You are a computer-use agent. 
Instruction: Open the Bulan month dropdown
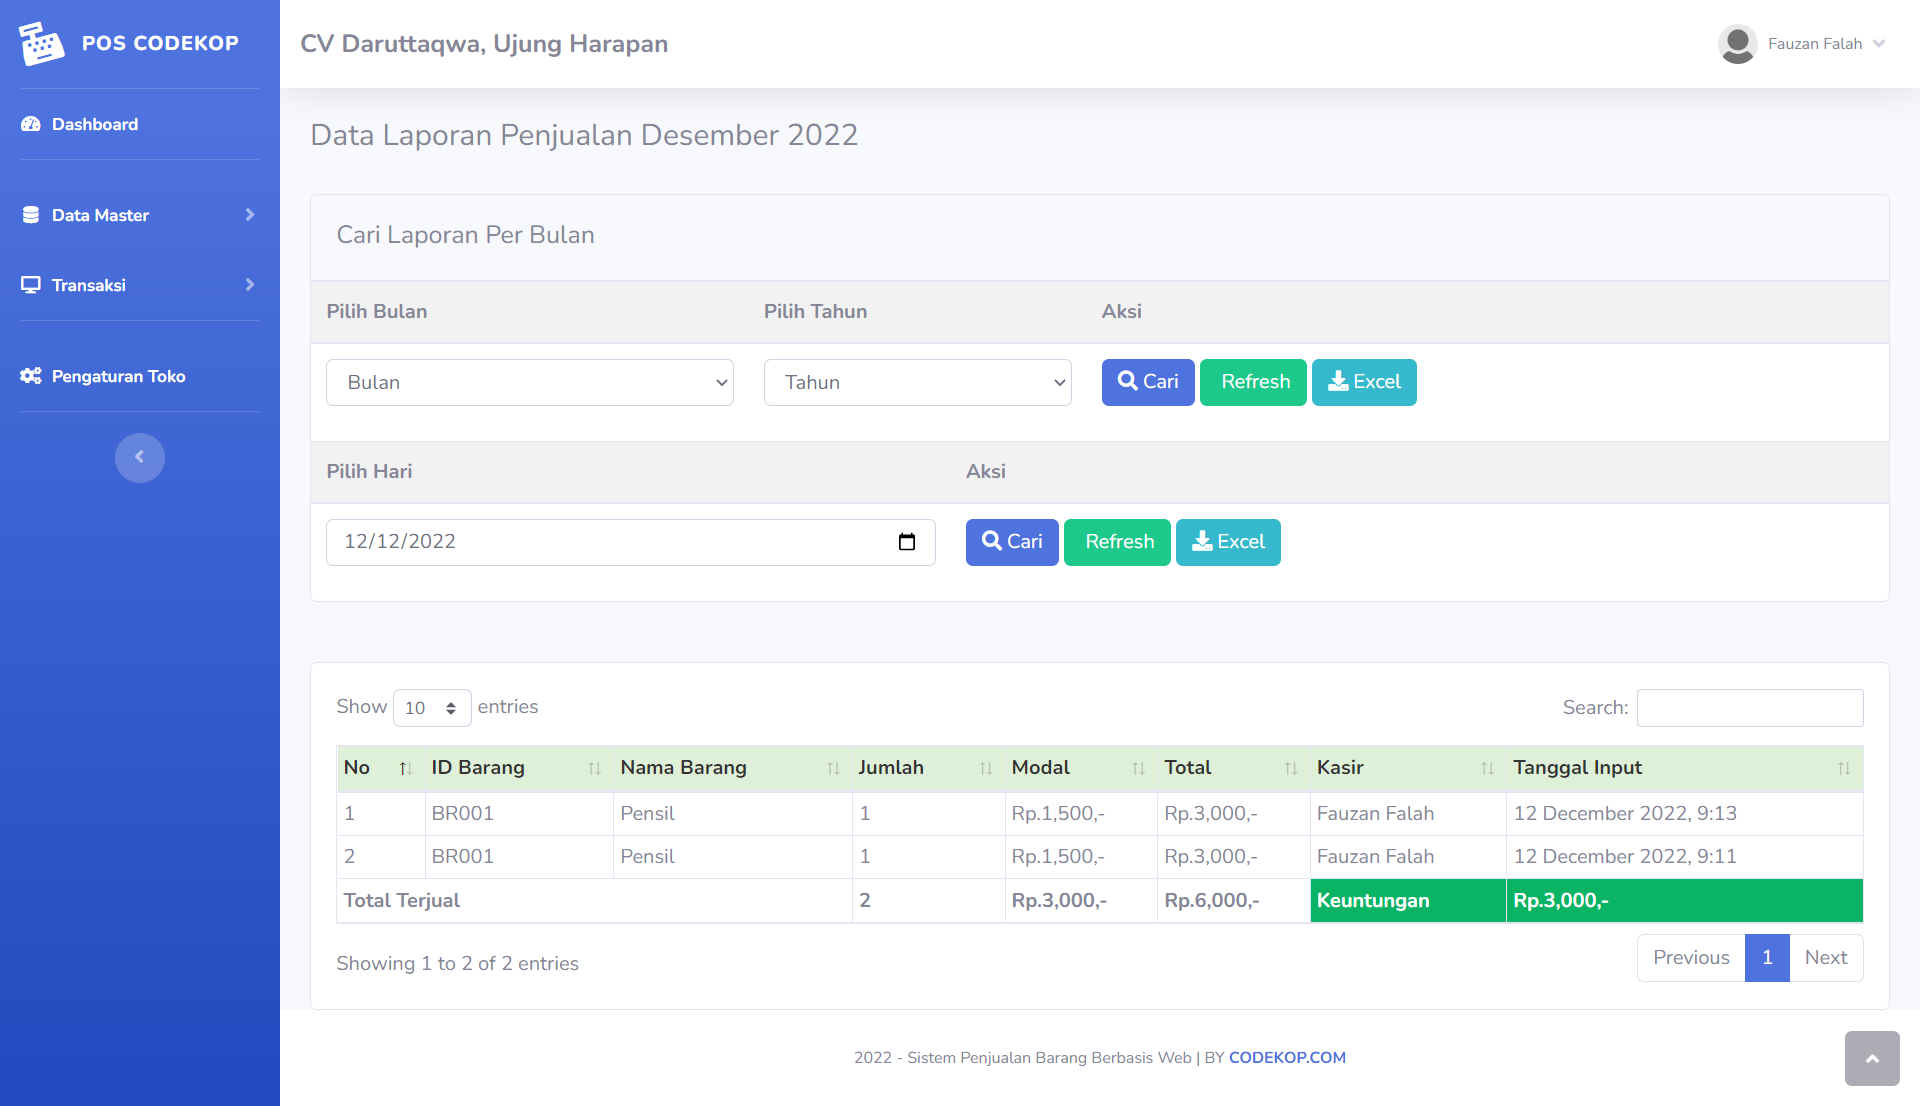529,383
